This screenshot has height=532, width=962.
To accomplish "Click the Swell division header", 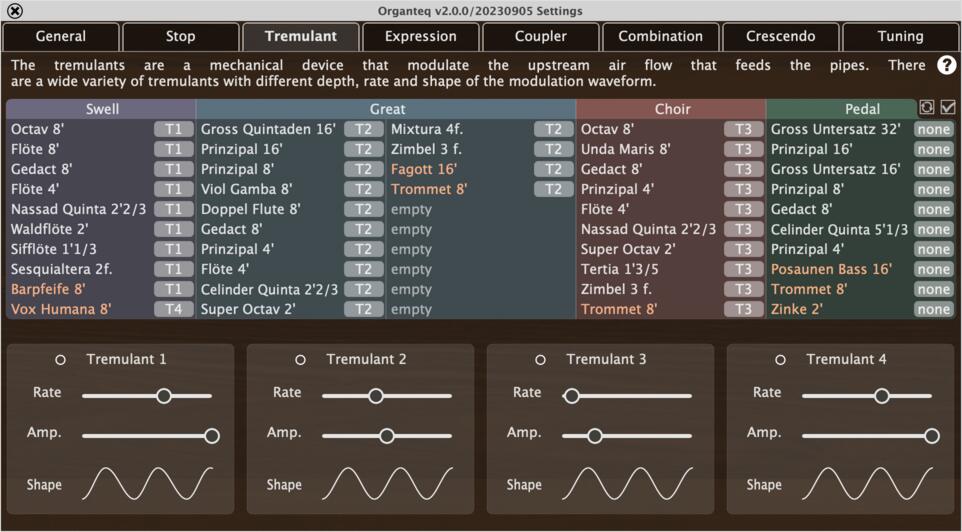I will 101,109.
